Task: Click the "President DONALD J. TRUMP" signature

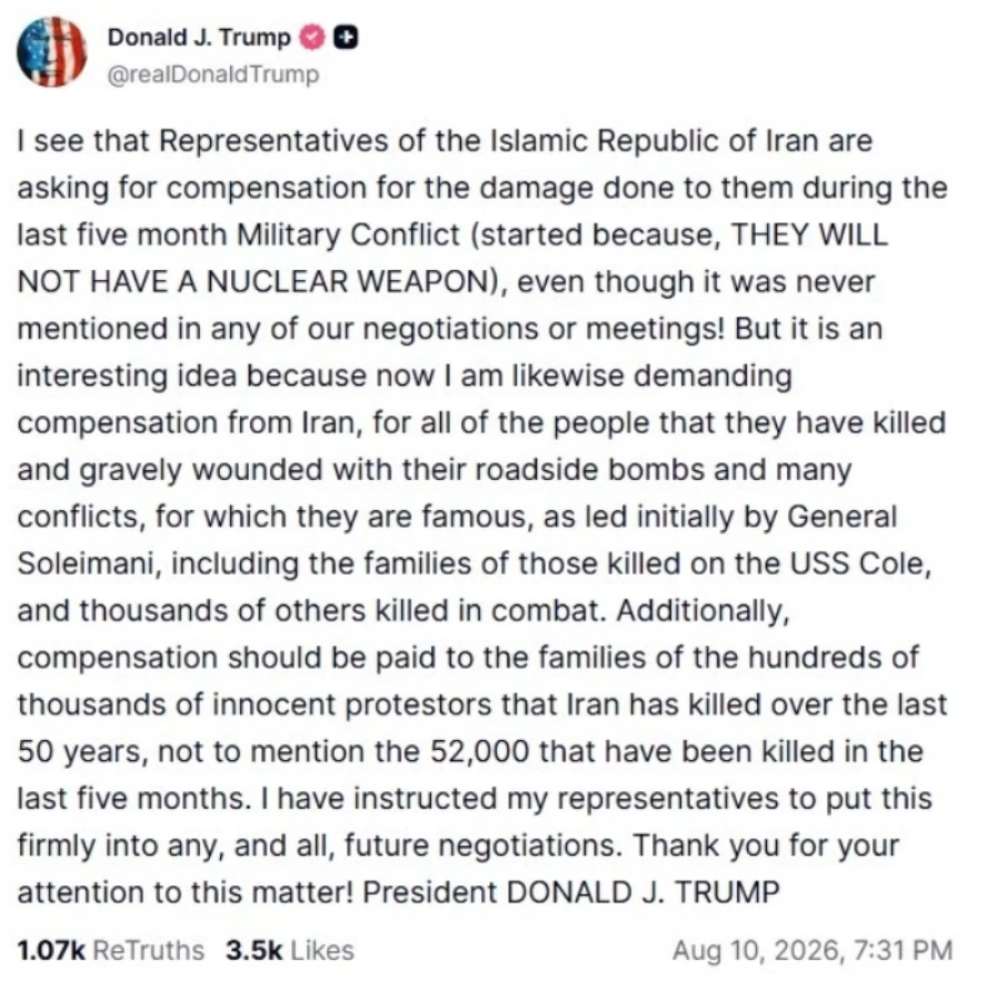Action: 571,892
